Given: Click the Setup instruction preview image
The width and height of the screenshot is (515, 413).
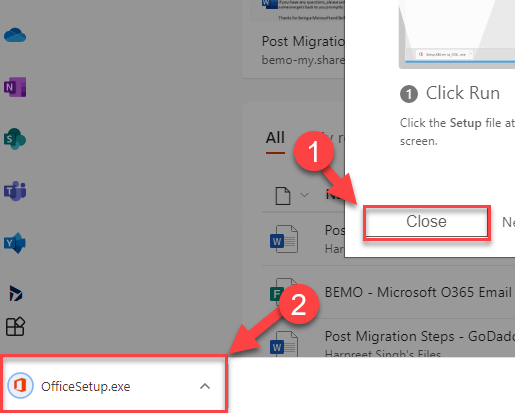Looking at the screenshot, I should point(457,34).
